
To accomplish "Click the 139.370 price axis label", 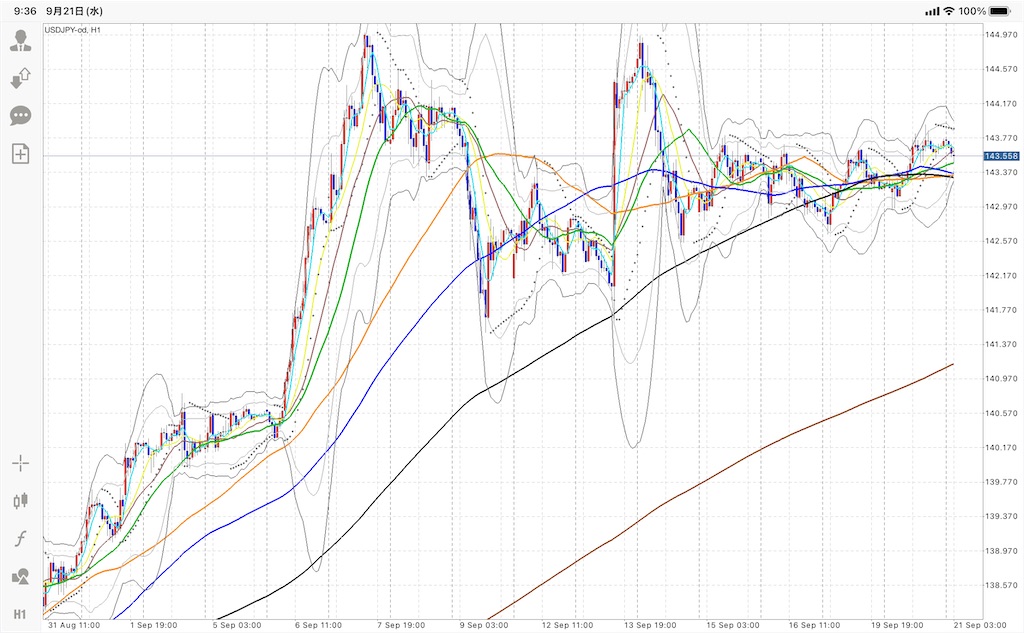I will click(1001, 516).
